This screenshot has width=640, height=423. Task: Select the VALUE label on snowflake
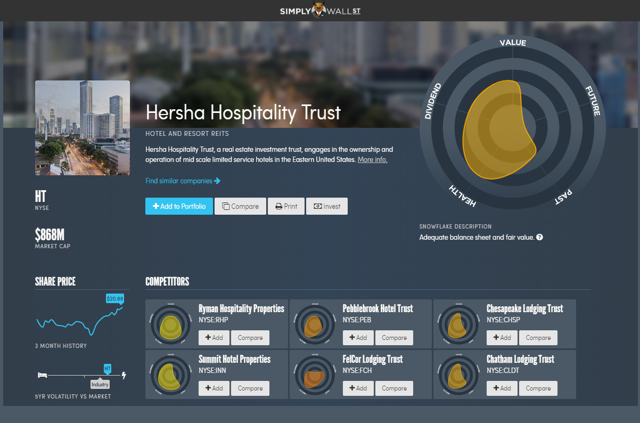pos(513,42)
